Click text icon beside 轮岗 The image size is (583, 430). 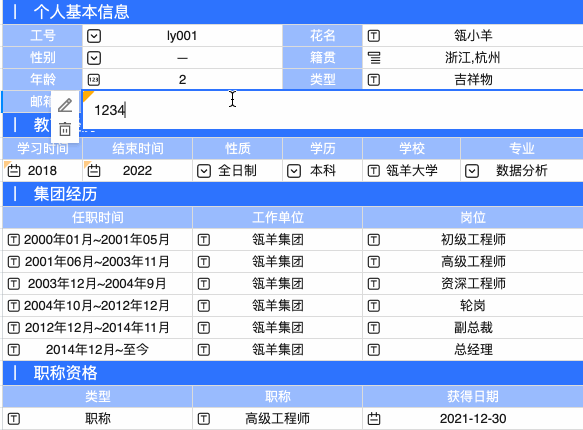click(x=374, y=306)
